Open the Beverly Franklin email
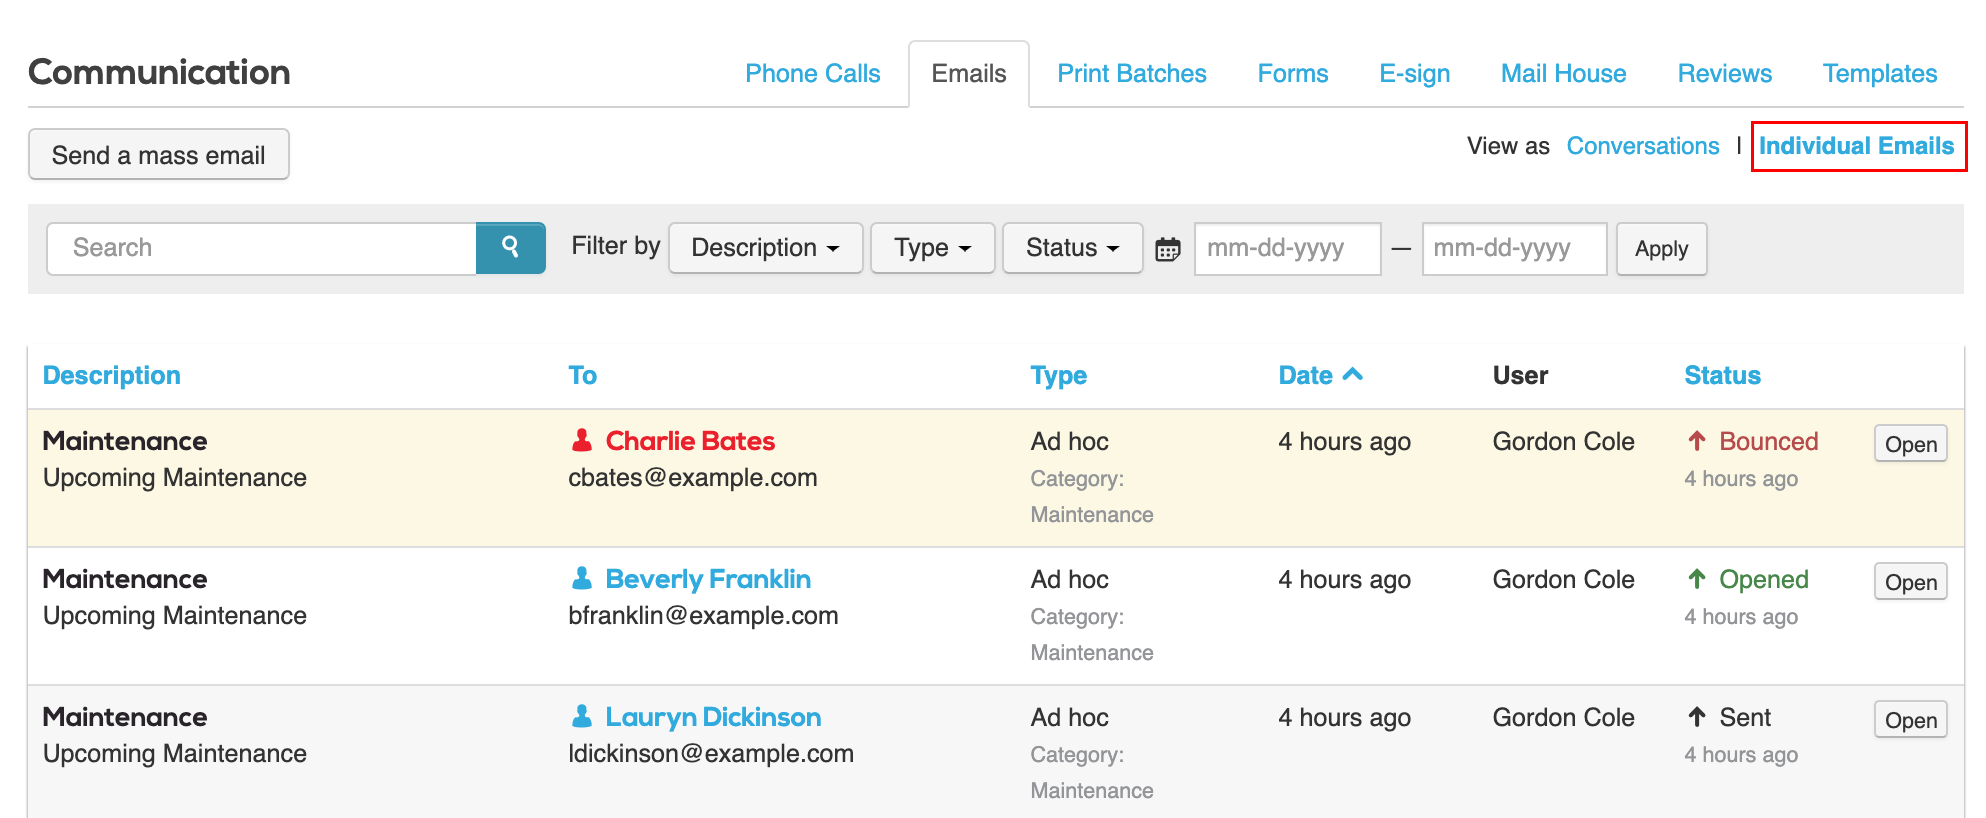The image size is (1986, 818). coord(1910,582)
